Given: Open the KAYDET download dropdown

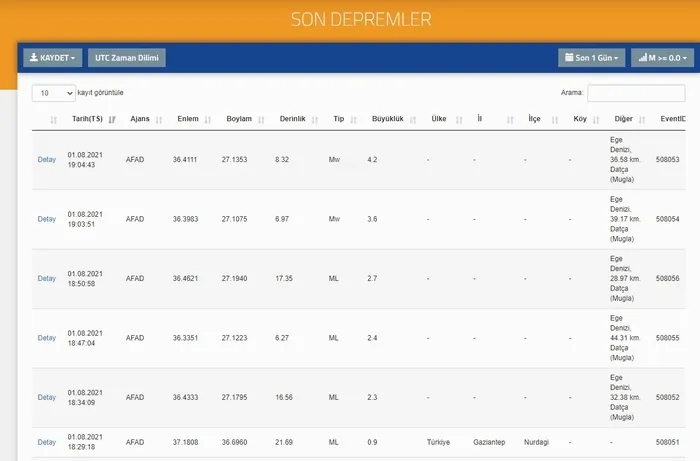Looking at the screenshot, I should [53, 58].
